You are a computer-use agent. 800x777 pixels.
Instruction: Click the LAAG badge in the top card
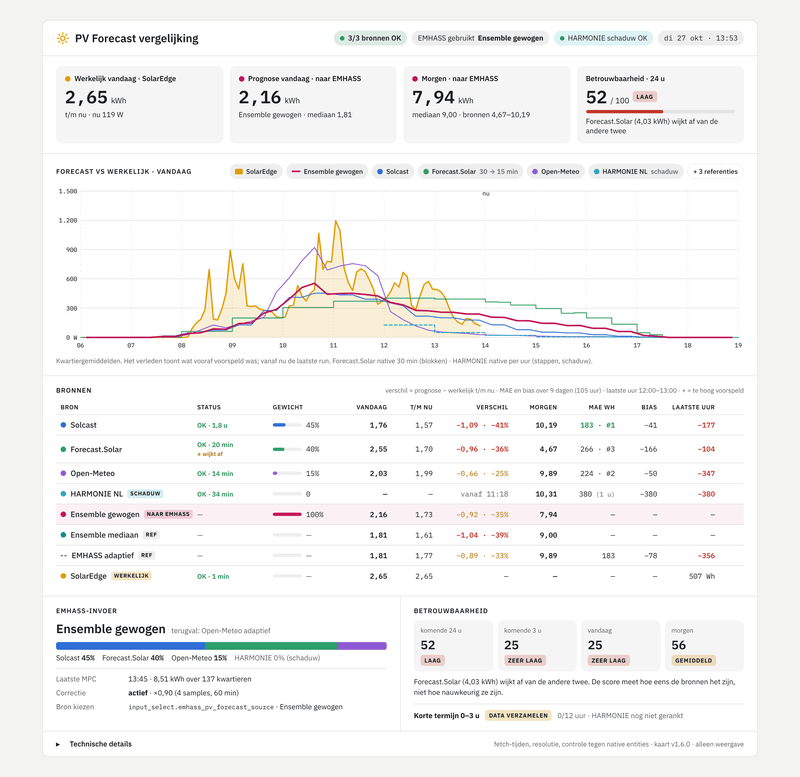(645, 96)
